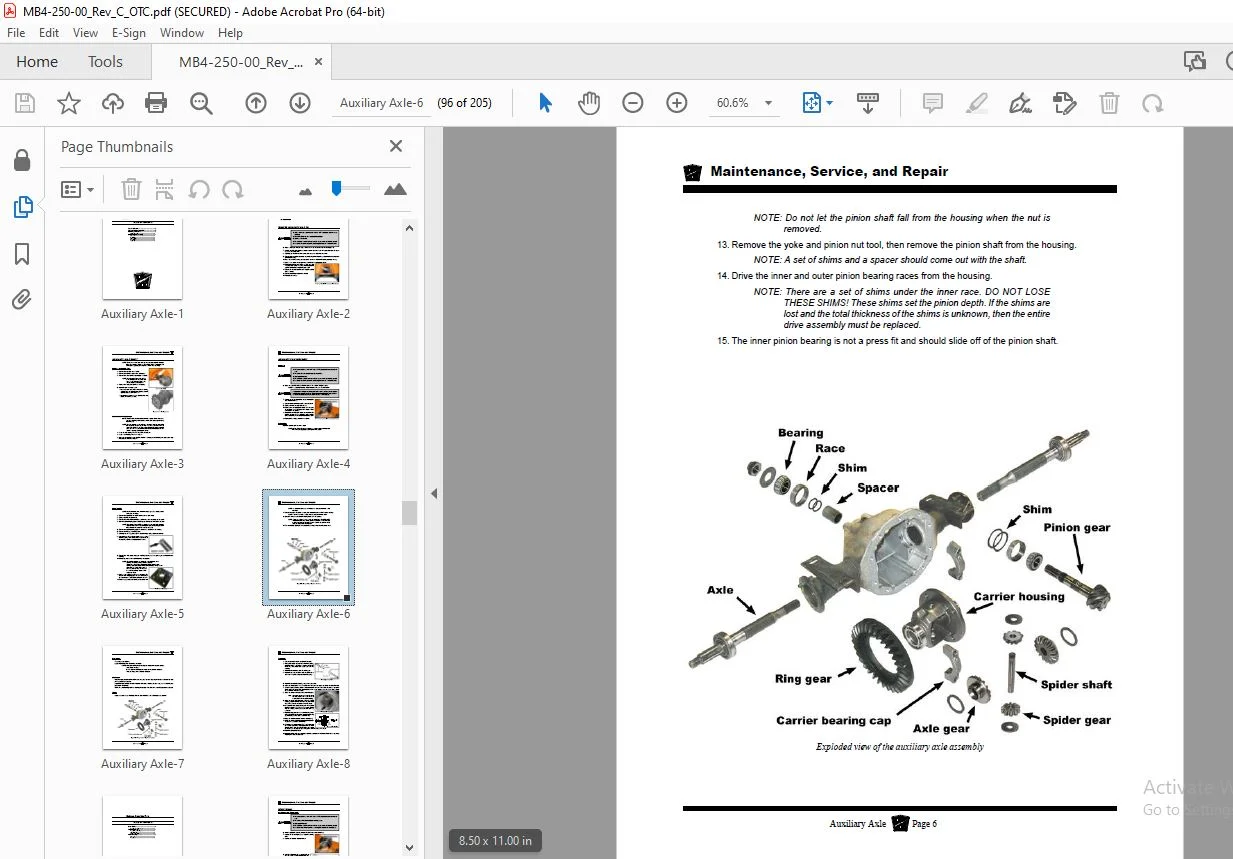This screenshot has height=859, width=1233.
Task: Click the scrolling mode keyboard icon
Action: click(x=867, y=103)
